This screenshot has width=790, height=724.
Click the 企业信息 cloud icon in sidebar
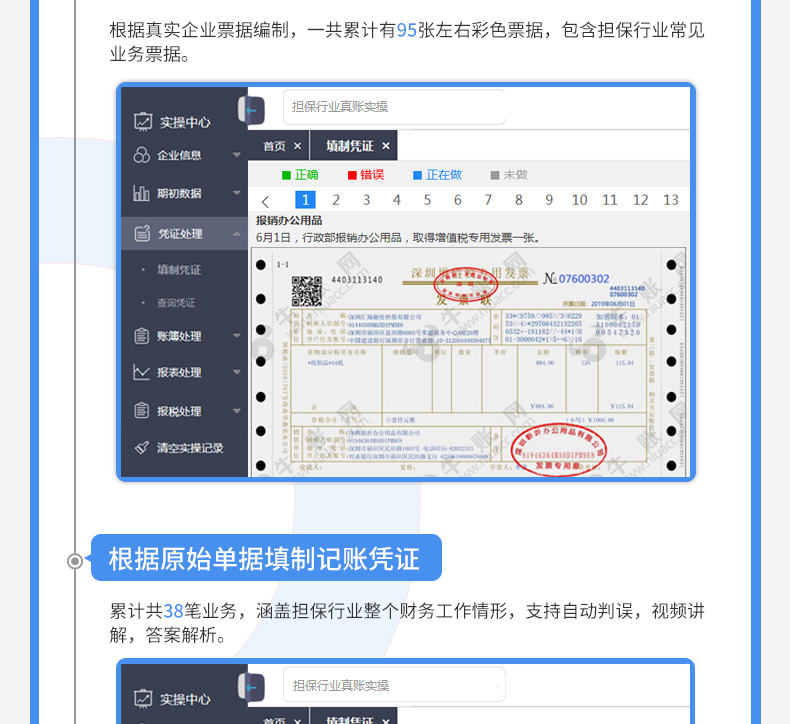141,155
